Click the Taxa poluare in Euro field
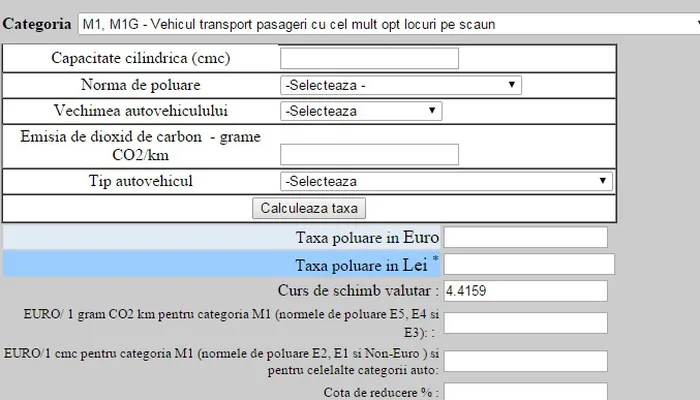The width and height of the screenshot is (700, 400). [x=525, y=237]
